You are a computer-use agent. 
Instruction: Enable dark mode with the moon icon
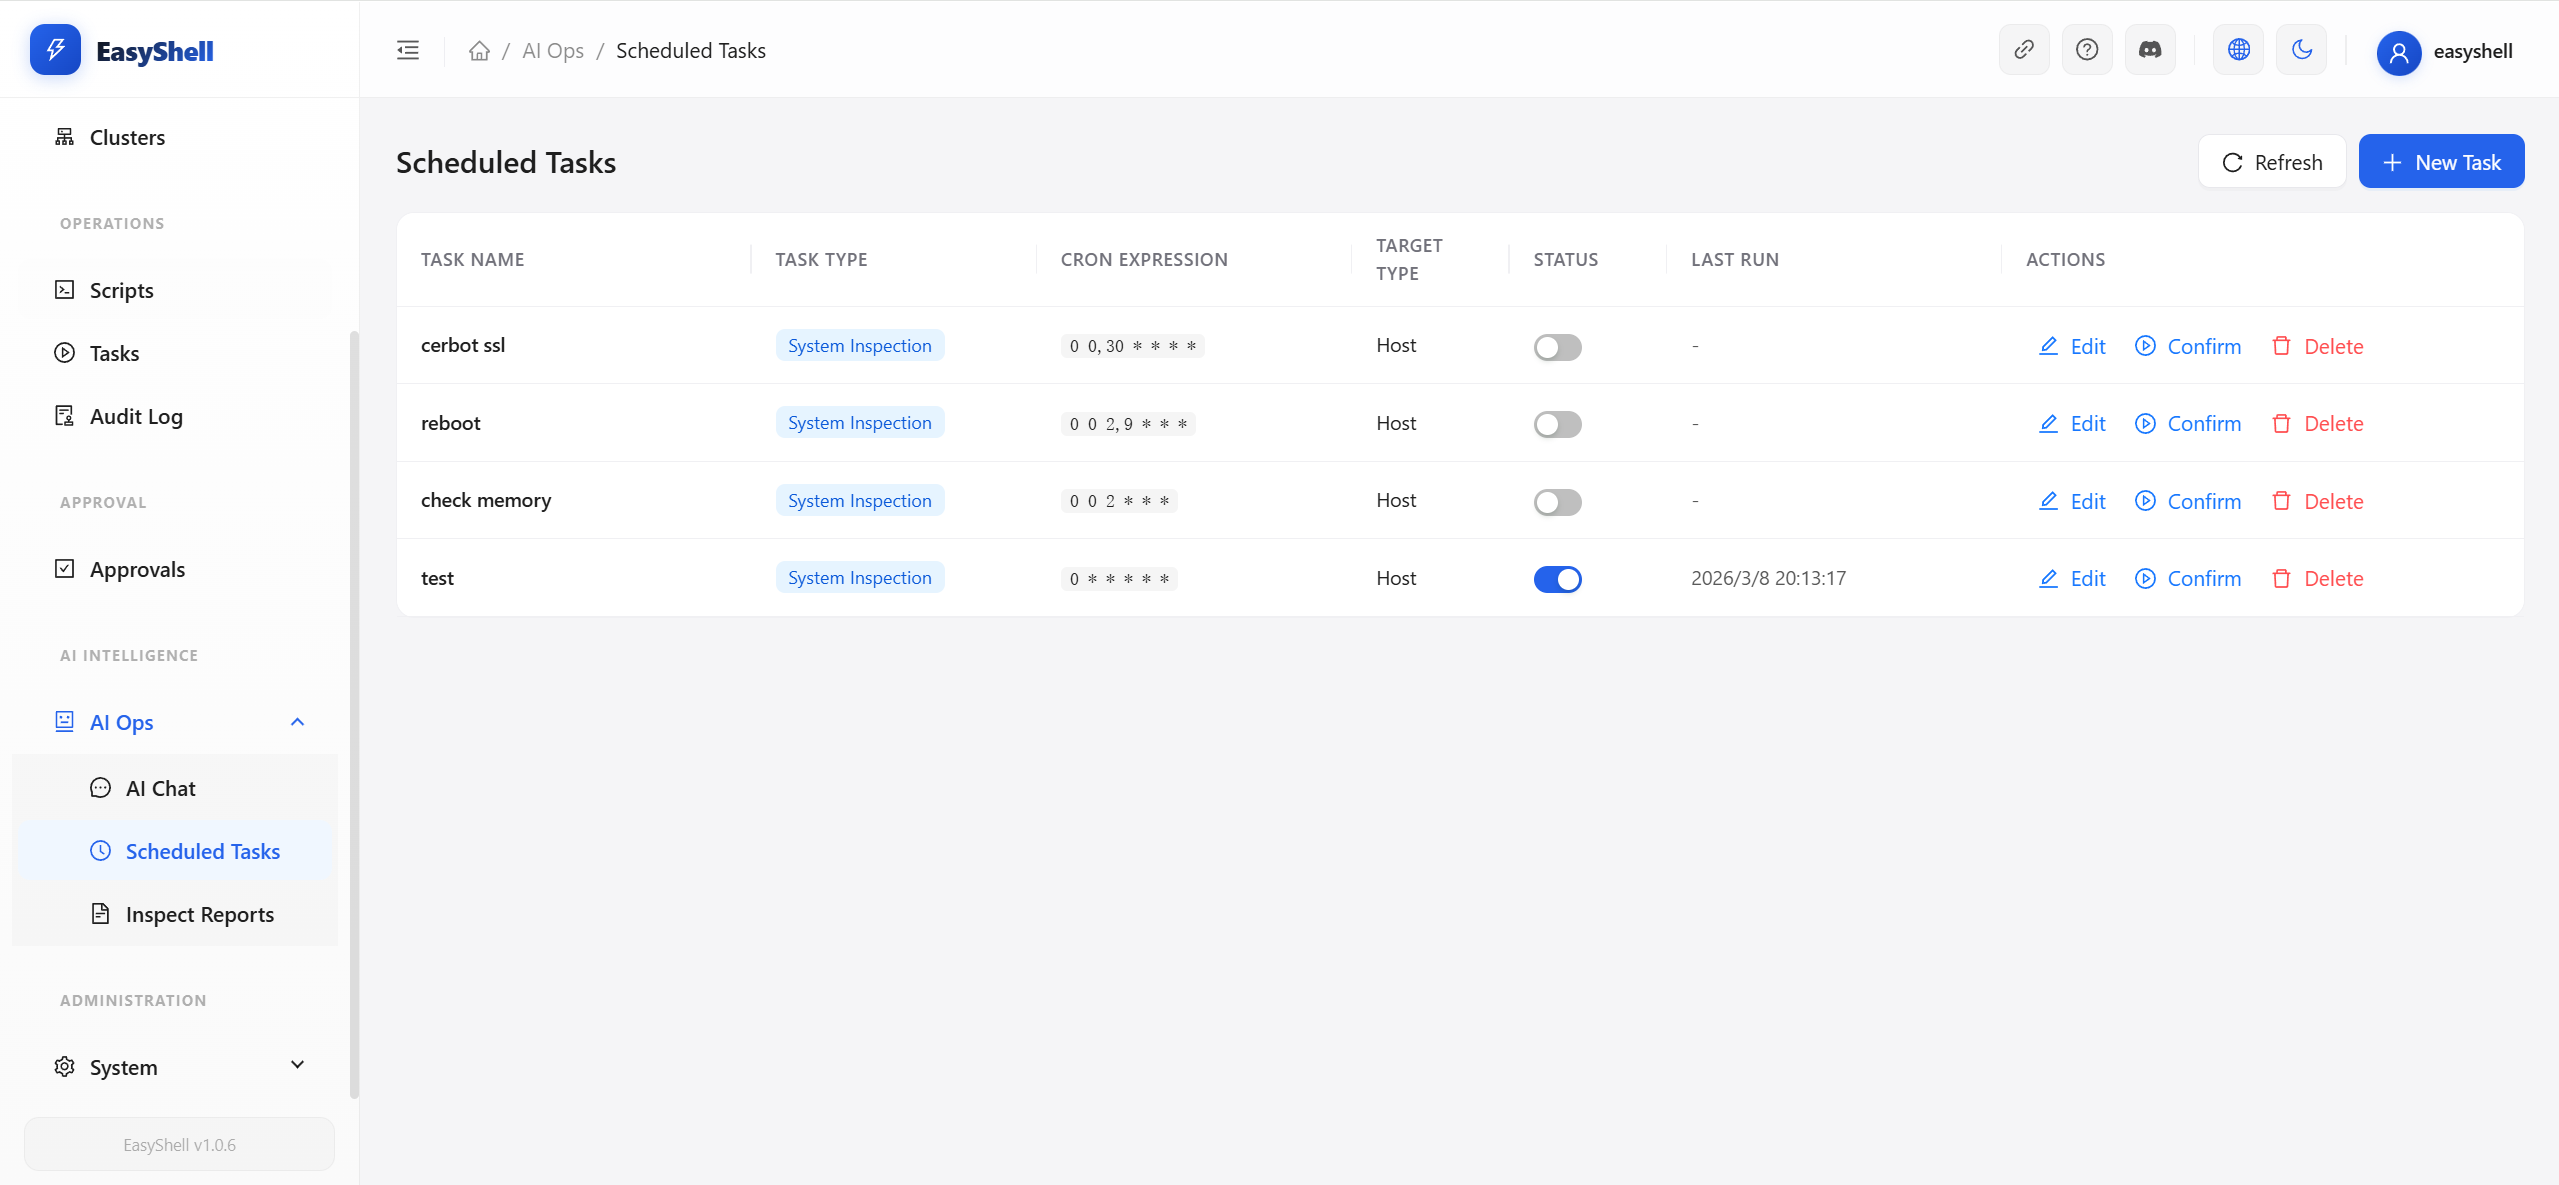2302,49
